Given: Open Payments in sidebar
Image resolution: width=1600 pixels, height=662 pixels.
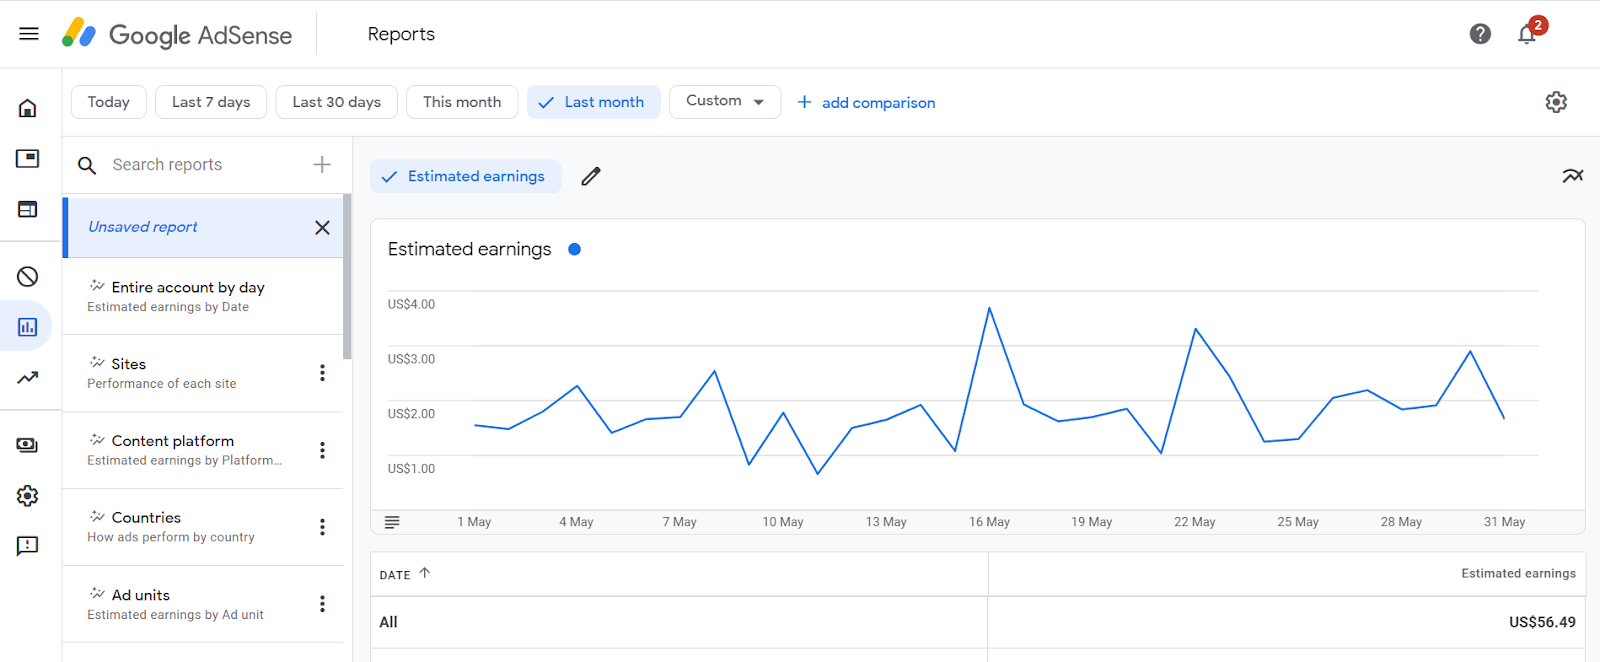Looking at the screenshot, I should click(x=28, y=445).
